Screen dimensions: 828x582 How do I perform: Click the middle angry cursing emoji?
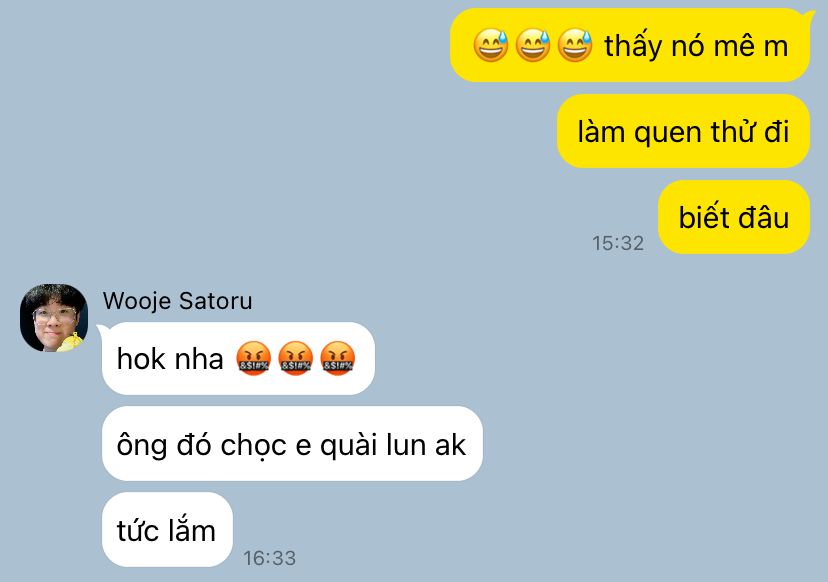[296, 358]
